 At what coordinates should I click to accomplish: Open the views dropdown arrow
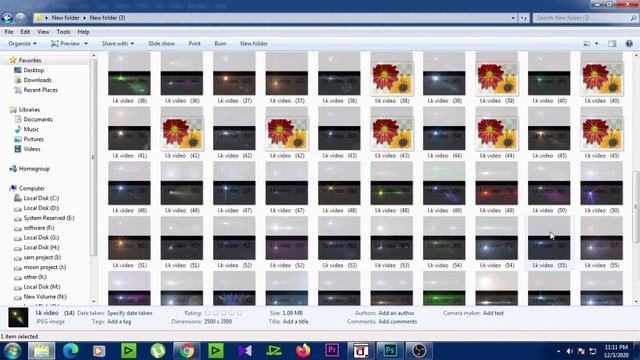pos(596,43)
